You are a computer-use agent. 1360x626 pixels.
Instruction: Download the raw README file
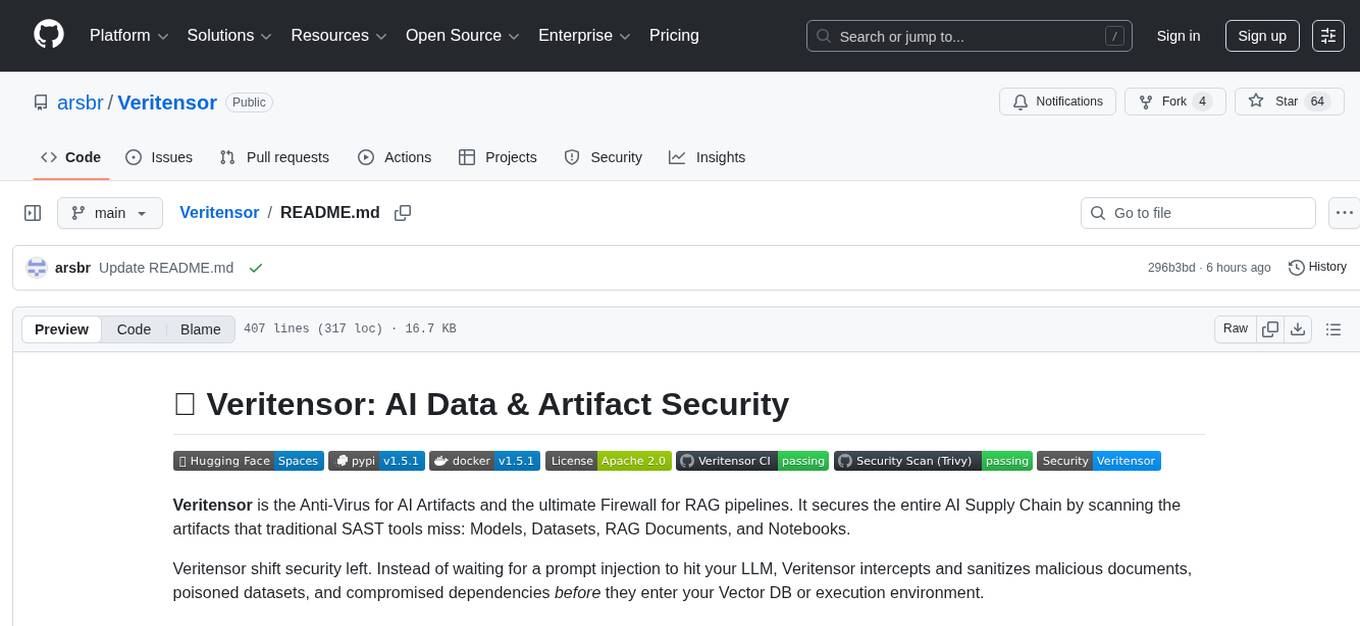(x=1297, y=329)
